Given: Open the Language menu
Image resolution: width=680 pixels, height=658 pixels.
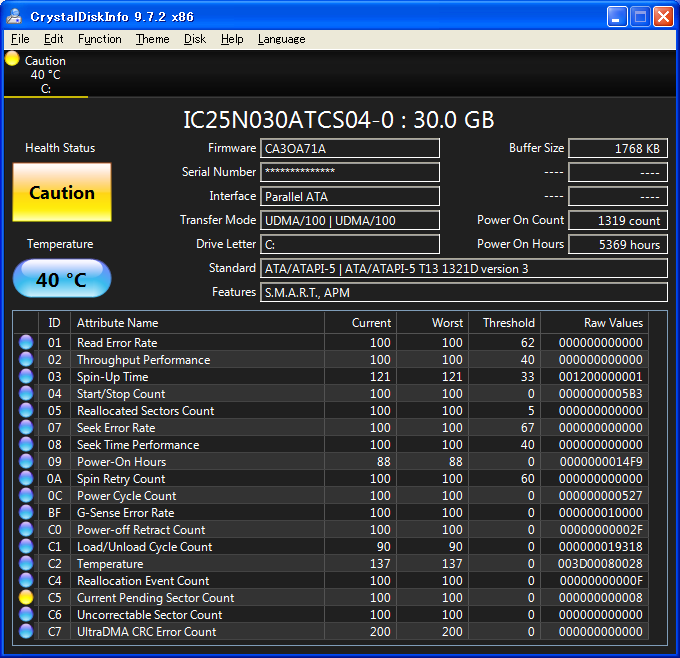Looking at the screenshot, I should pyautogui.click(x=281, y=39).
